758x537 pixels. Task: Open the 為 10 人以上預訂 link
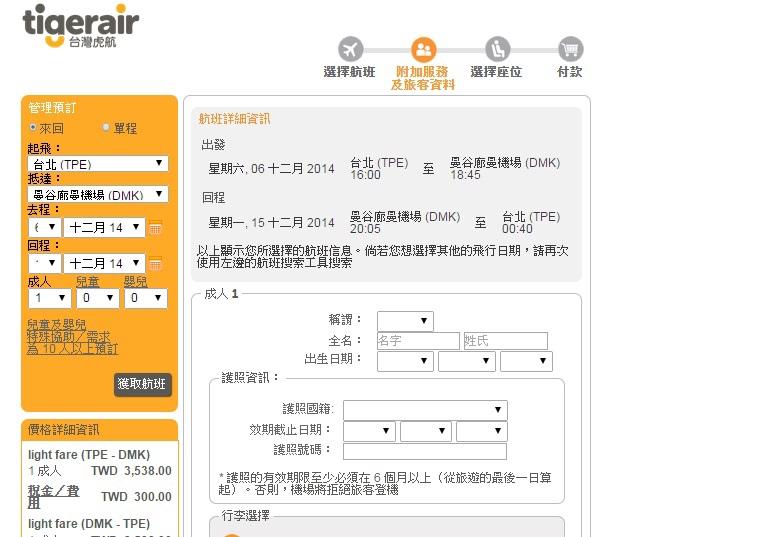pos(73,348)
